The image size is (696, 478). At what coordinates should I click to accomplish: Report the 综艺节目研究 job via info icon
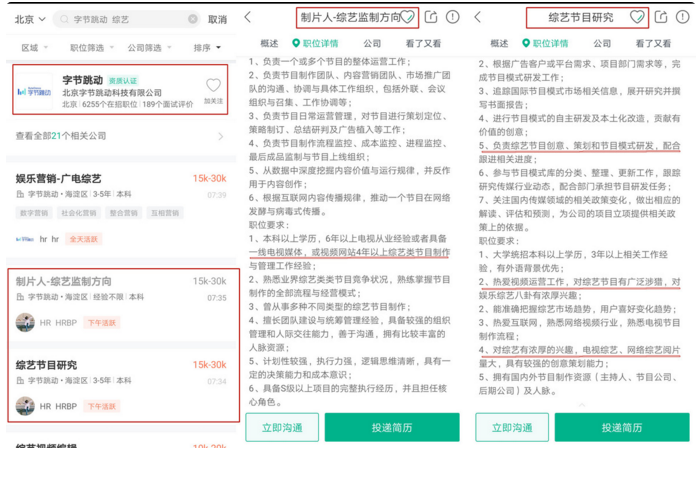coord(682,17)
